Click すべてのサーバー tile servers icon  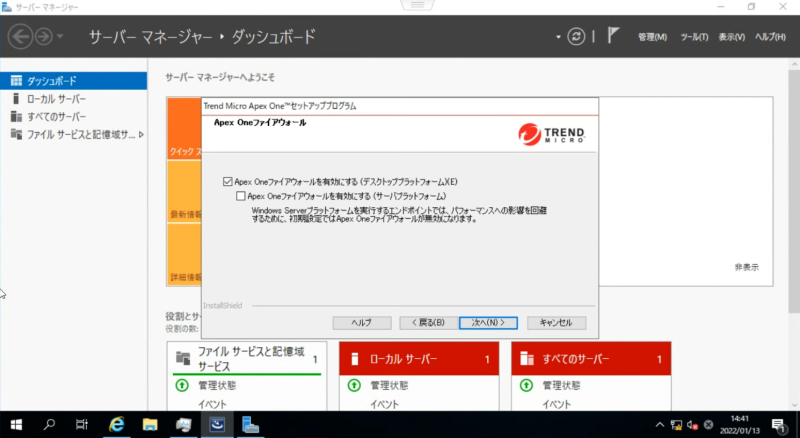click(x=527, y=359)
